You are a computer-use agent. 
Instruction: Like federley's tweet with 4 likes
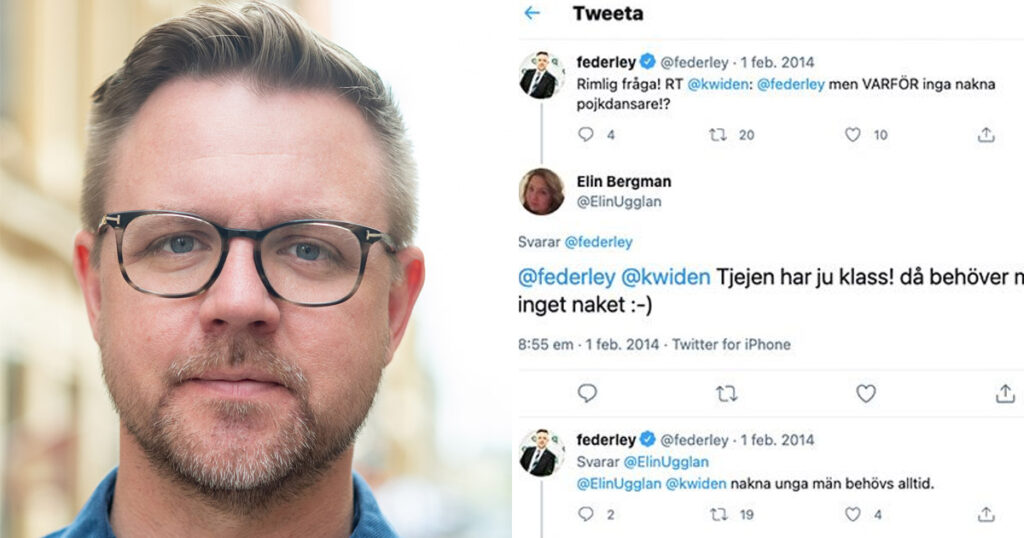coord(853,514)
